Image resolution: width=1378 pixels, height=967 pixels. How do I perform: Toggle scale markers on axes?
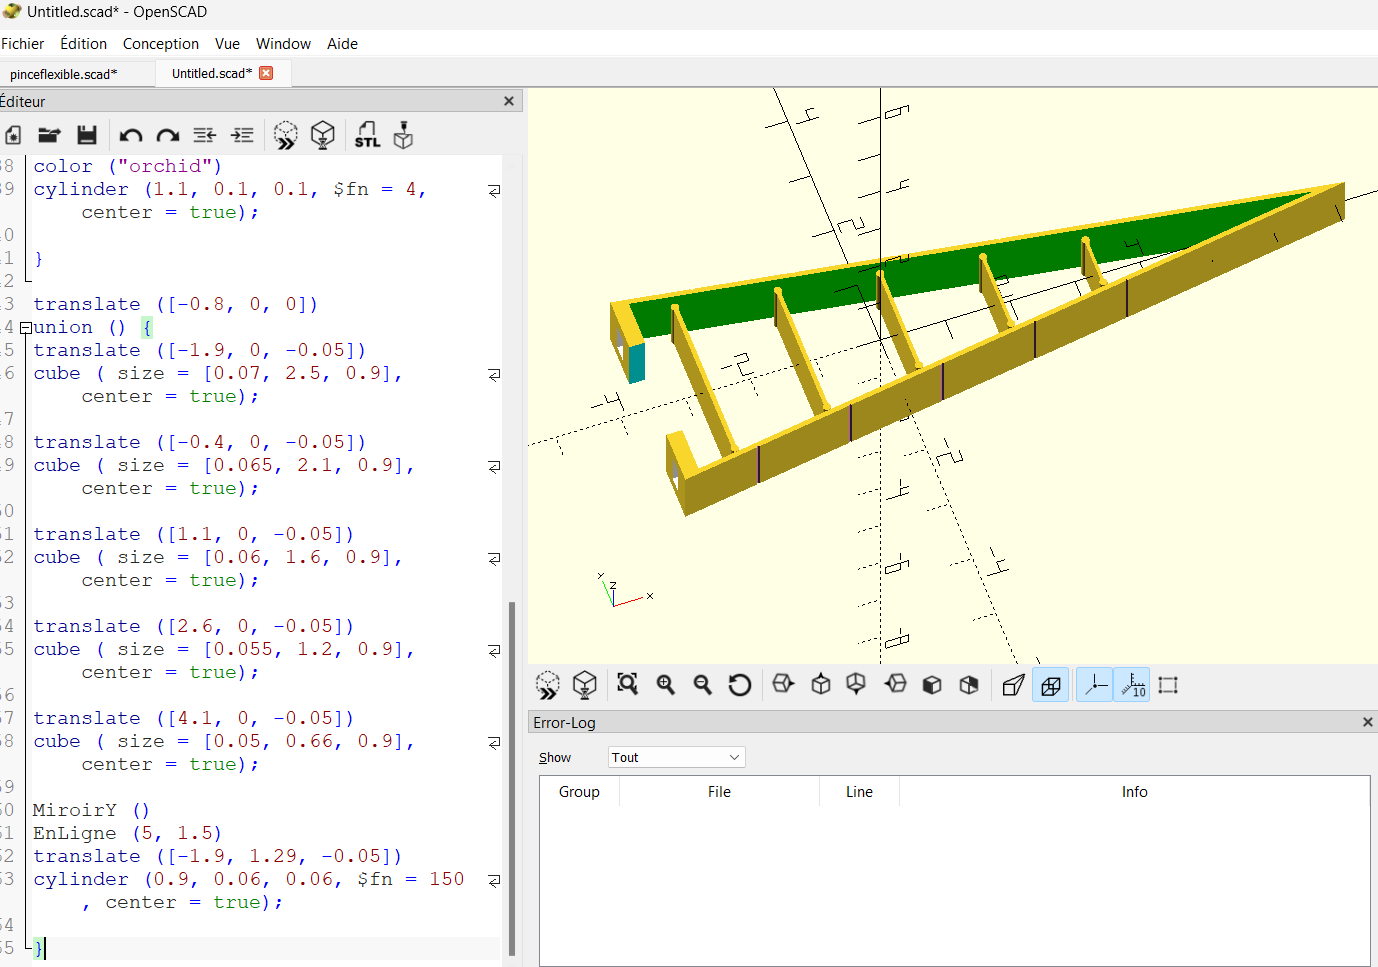pos(1132,685)
